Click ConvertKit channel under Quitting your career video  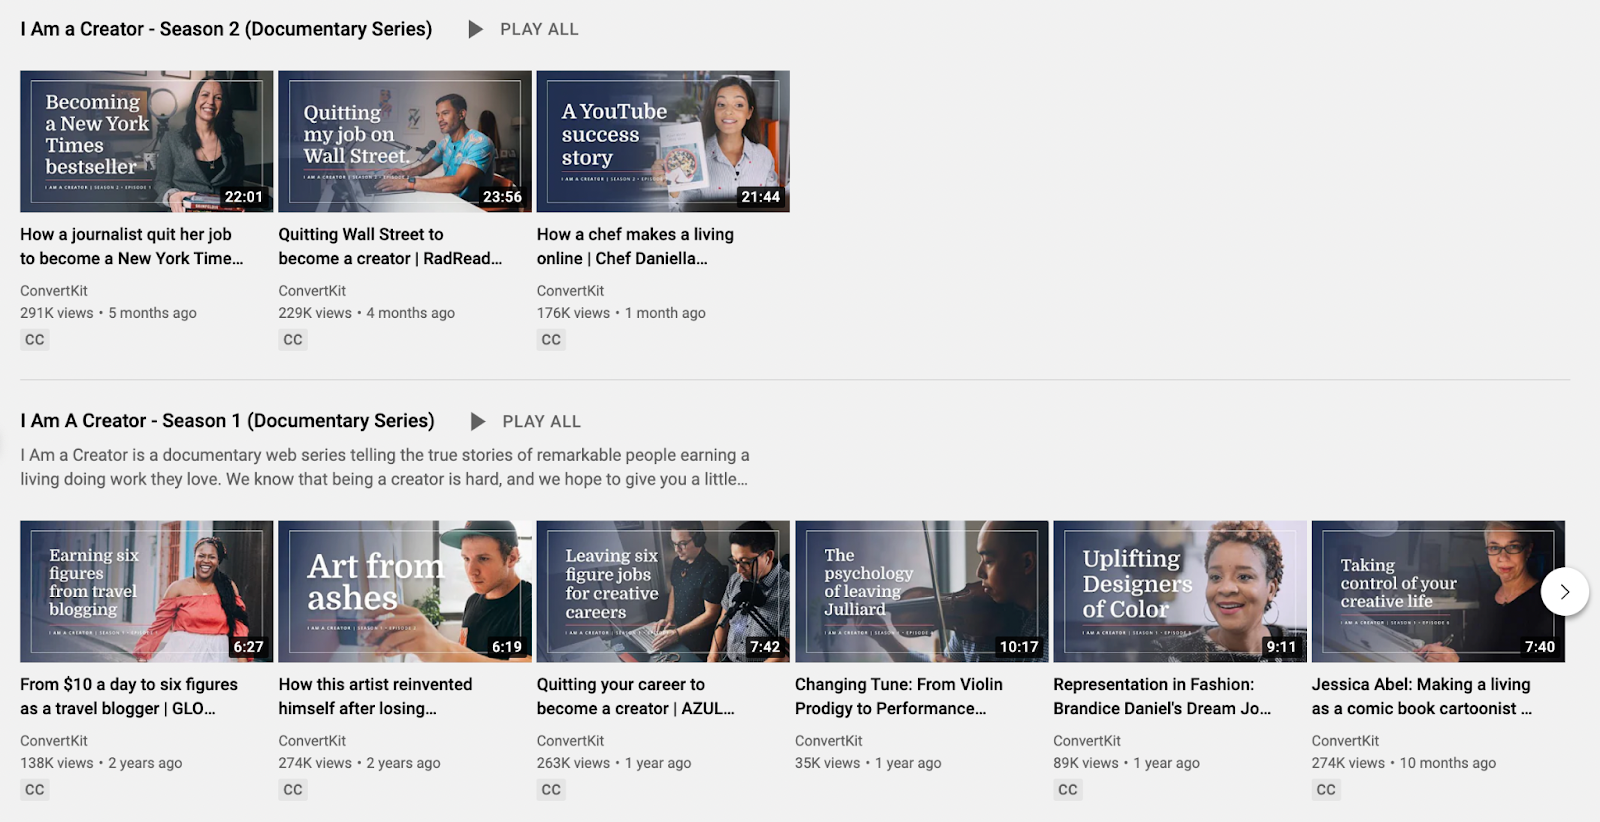[571, 741]
